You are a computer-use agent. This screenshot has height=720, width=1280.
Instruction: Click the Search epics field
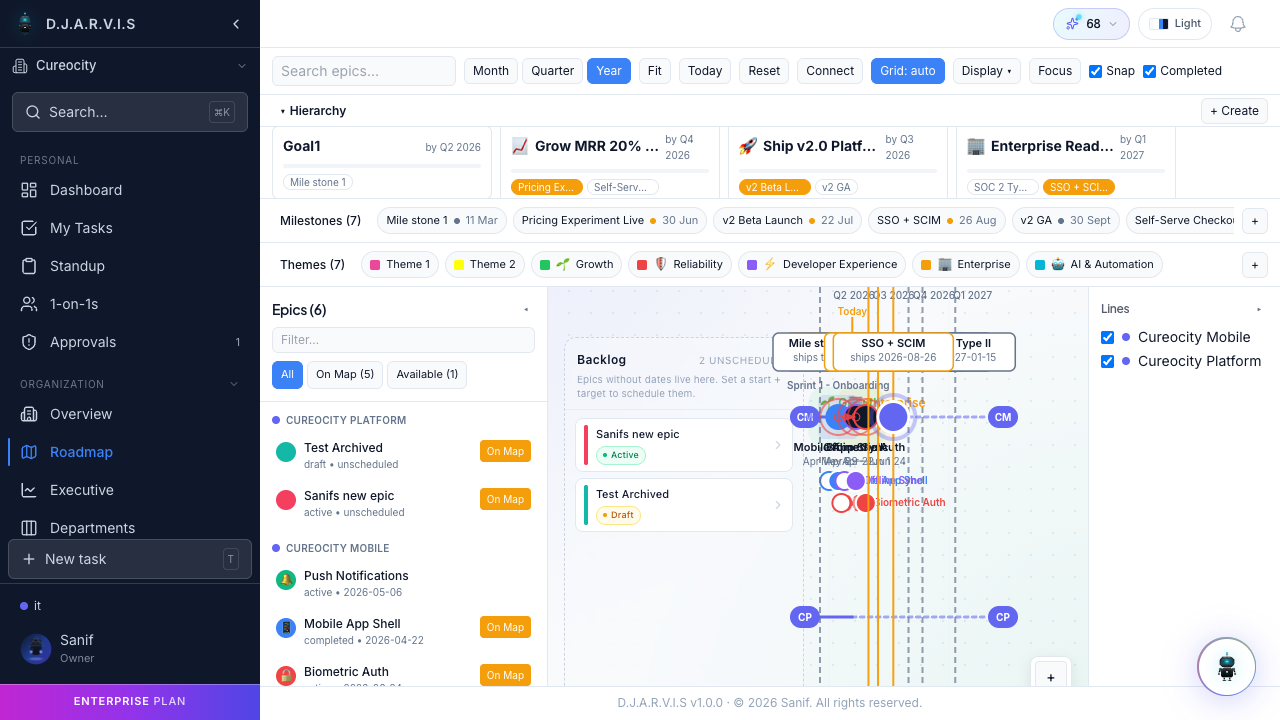364,71
